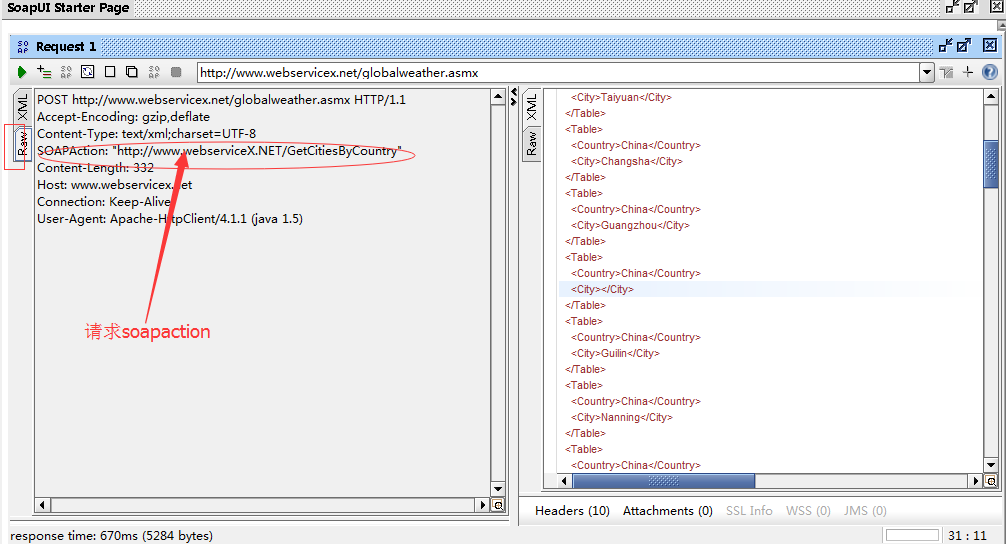Click the first greyed SOAP icon in toolbar
Viewport: 1006px width, 544px height.
click(x=65, y=72)
